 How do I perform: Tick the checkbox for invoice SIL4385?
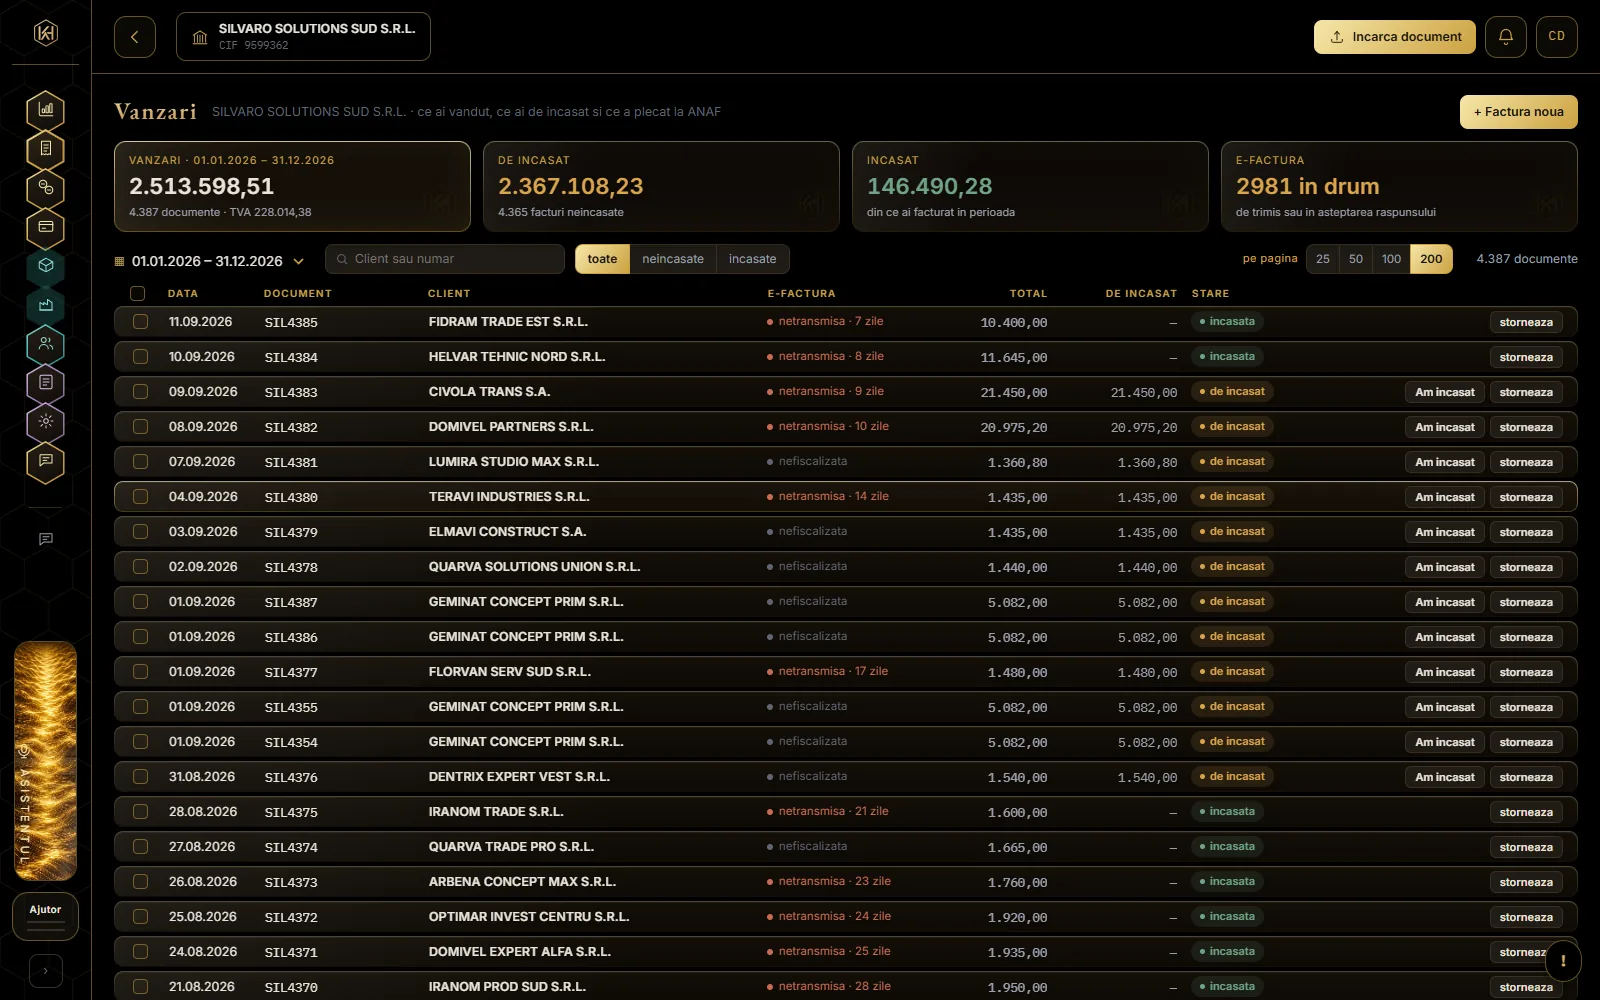141,322
